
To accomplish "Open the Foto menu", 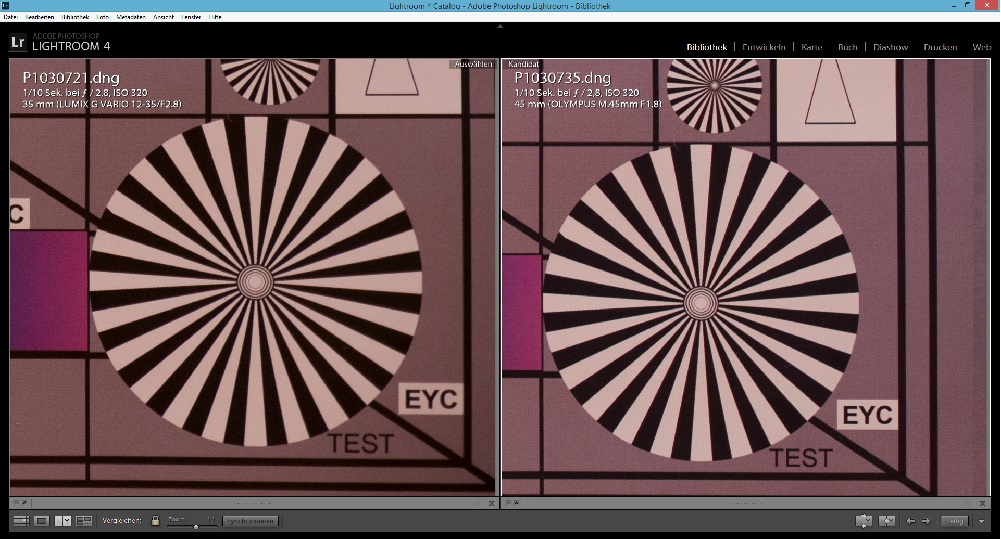I will click(x=103, y=17).
